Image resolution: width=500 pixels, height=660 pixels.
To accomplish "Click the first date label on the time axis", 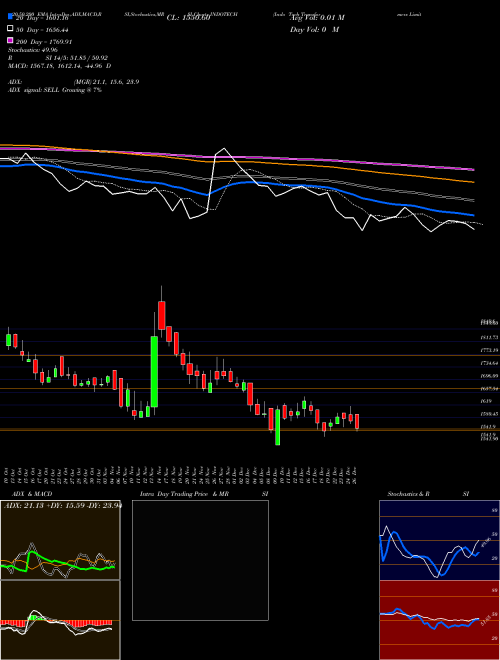I will (6, 476).
